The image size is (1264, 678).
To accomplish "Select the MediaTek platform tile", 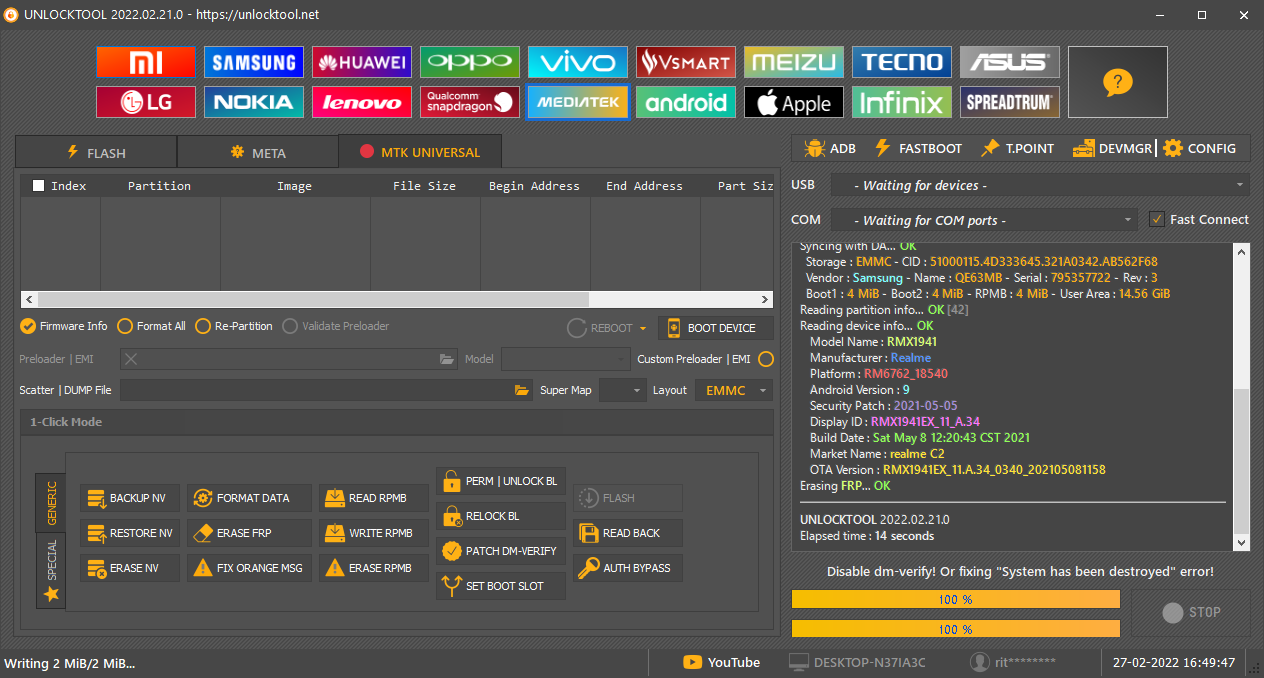I will pos(578,102).
